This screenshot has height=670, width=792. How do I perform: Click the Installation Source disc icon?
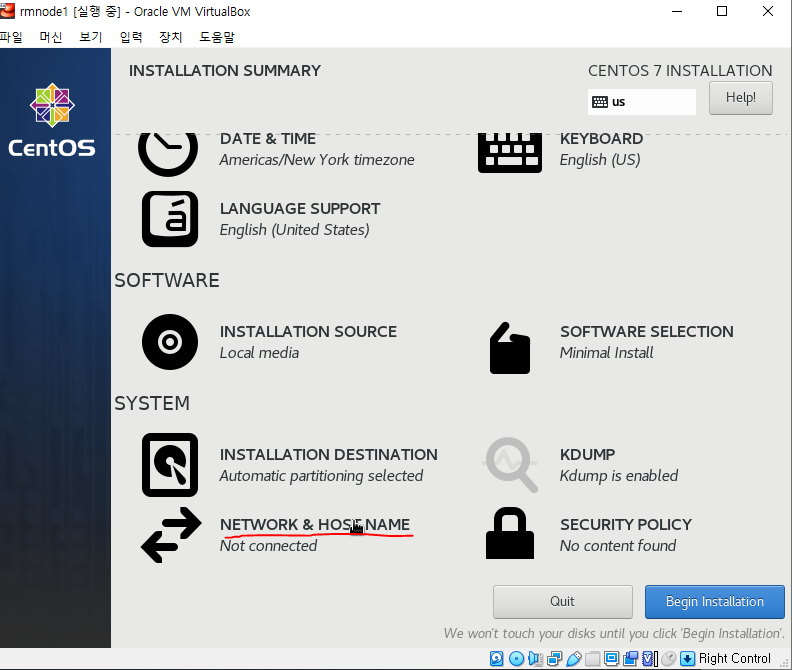pos(170,342)
